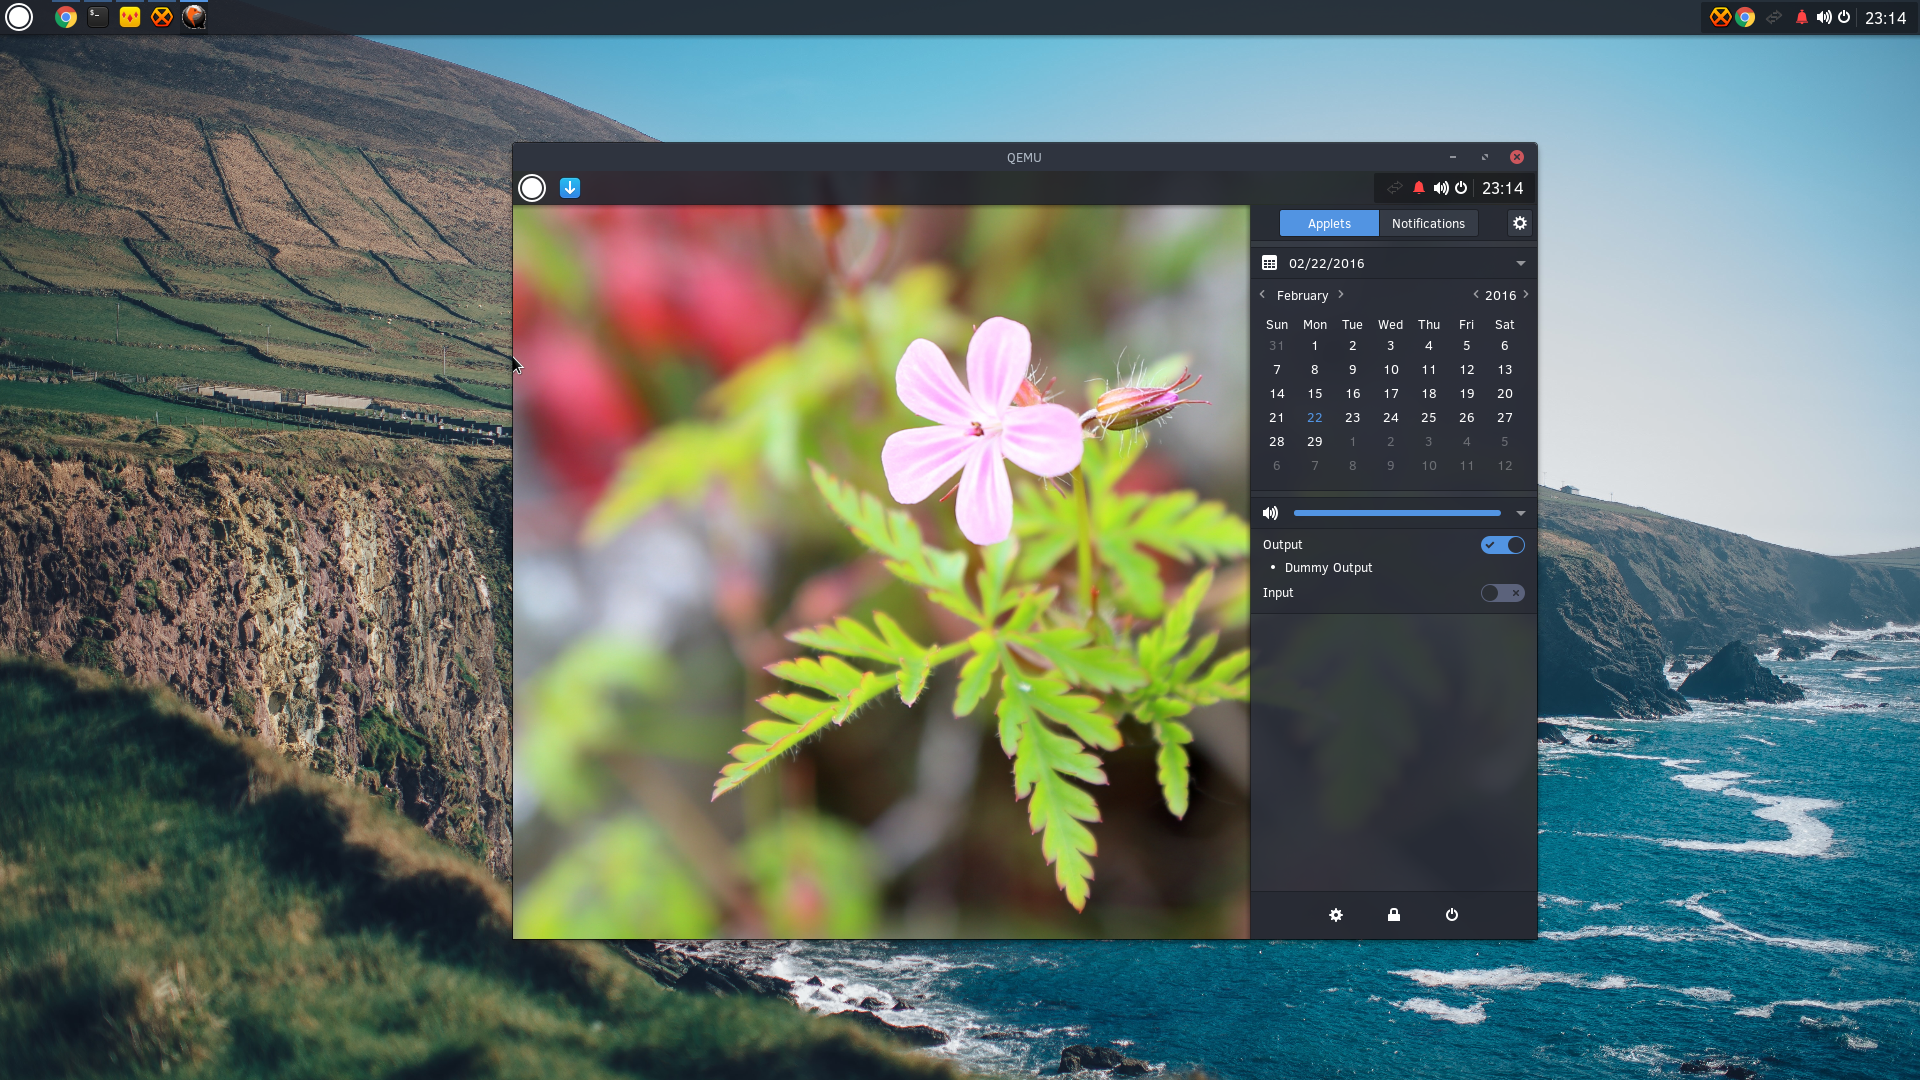This screenshot has width=1920, height=1080.
Task: Open the terminal from the host panel
Action: [98, 17]
